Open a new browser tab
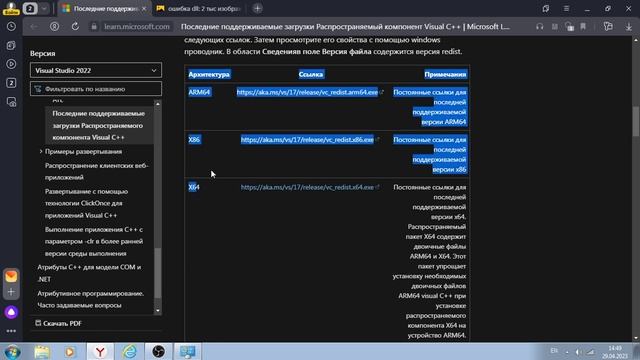 [x=257, y=8]
